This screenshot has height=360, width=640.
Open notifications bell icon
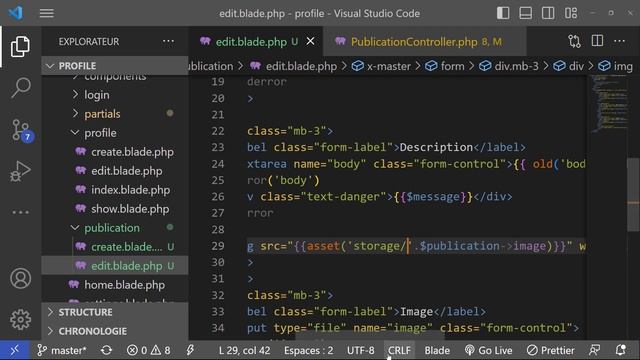click(620, 350)
